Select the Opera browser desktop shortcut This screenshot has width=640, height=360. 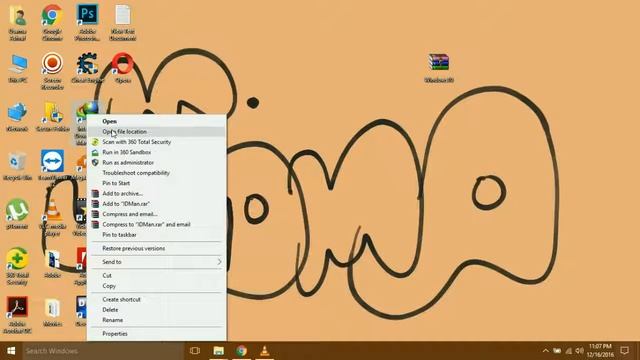point(122,69)
